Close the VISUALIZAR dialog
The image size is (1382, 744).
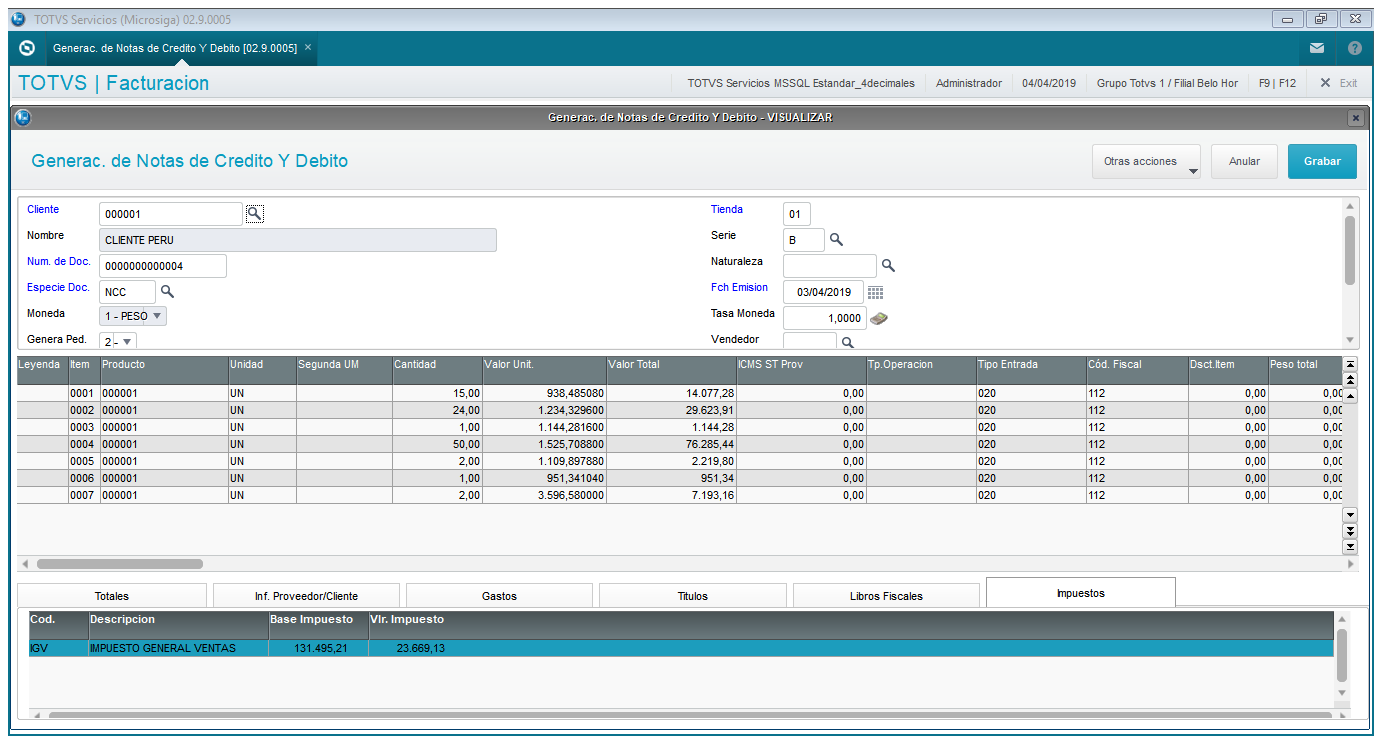click(1356, 118)
